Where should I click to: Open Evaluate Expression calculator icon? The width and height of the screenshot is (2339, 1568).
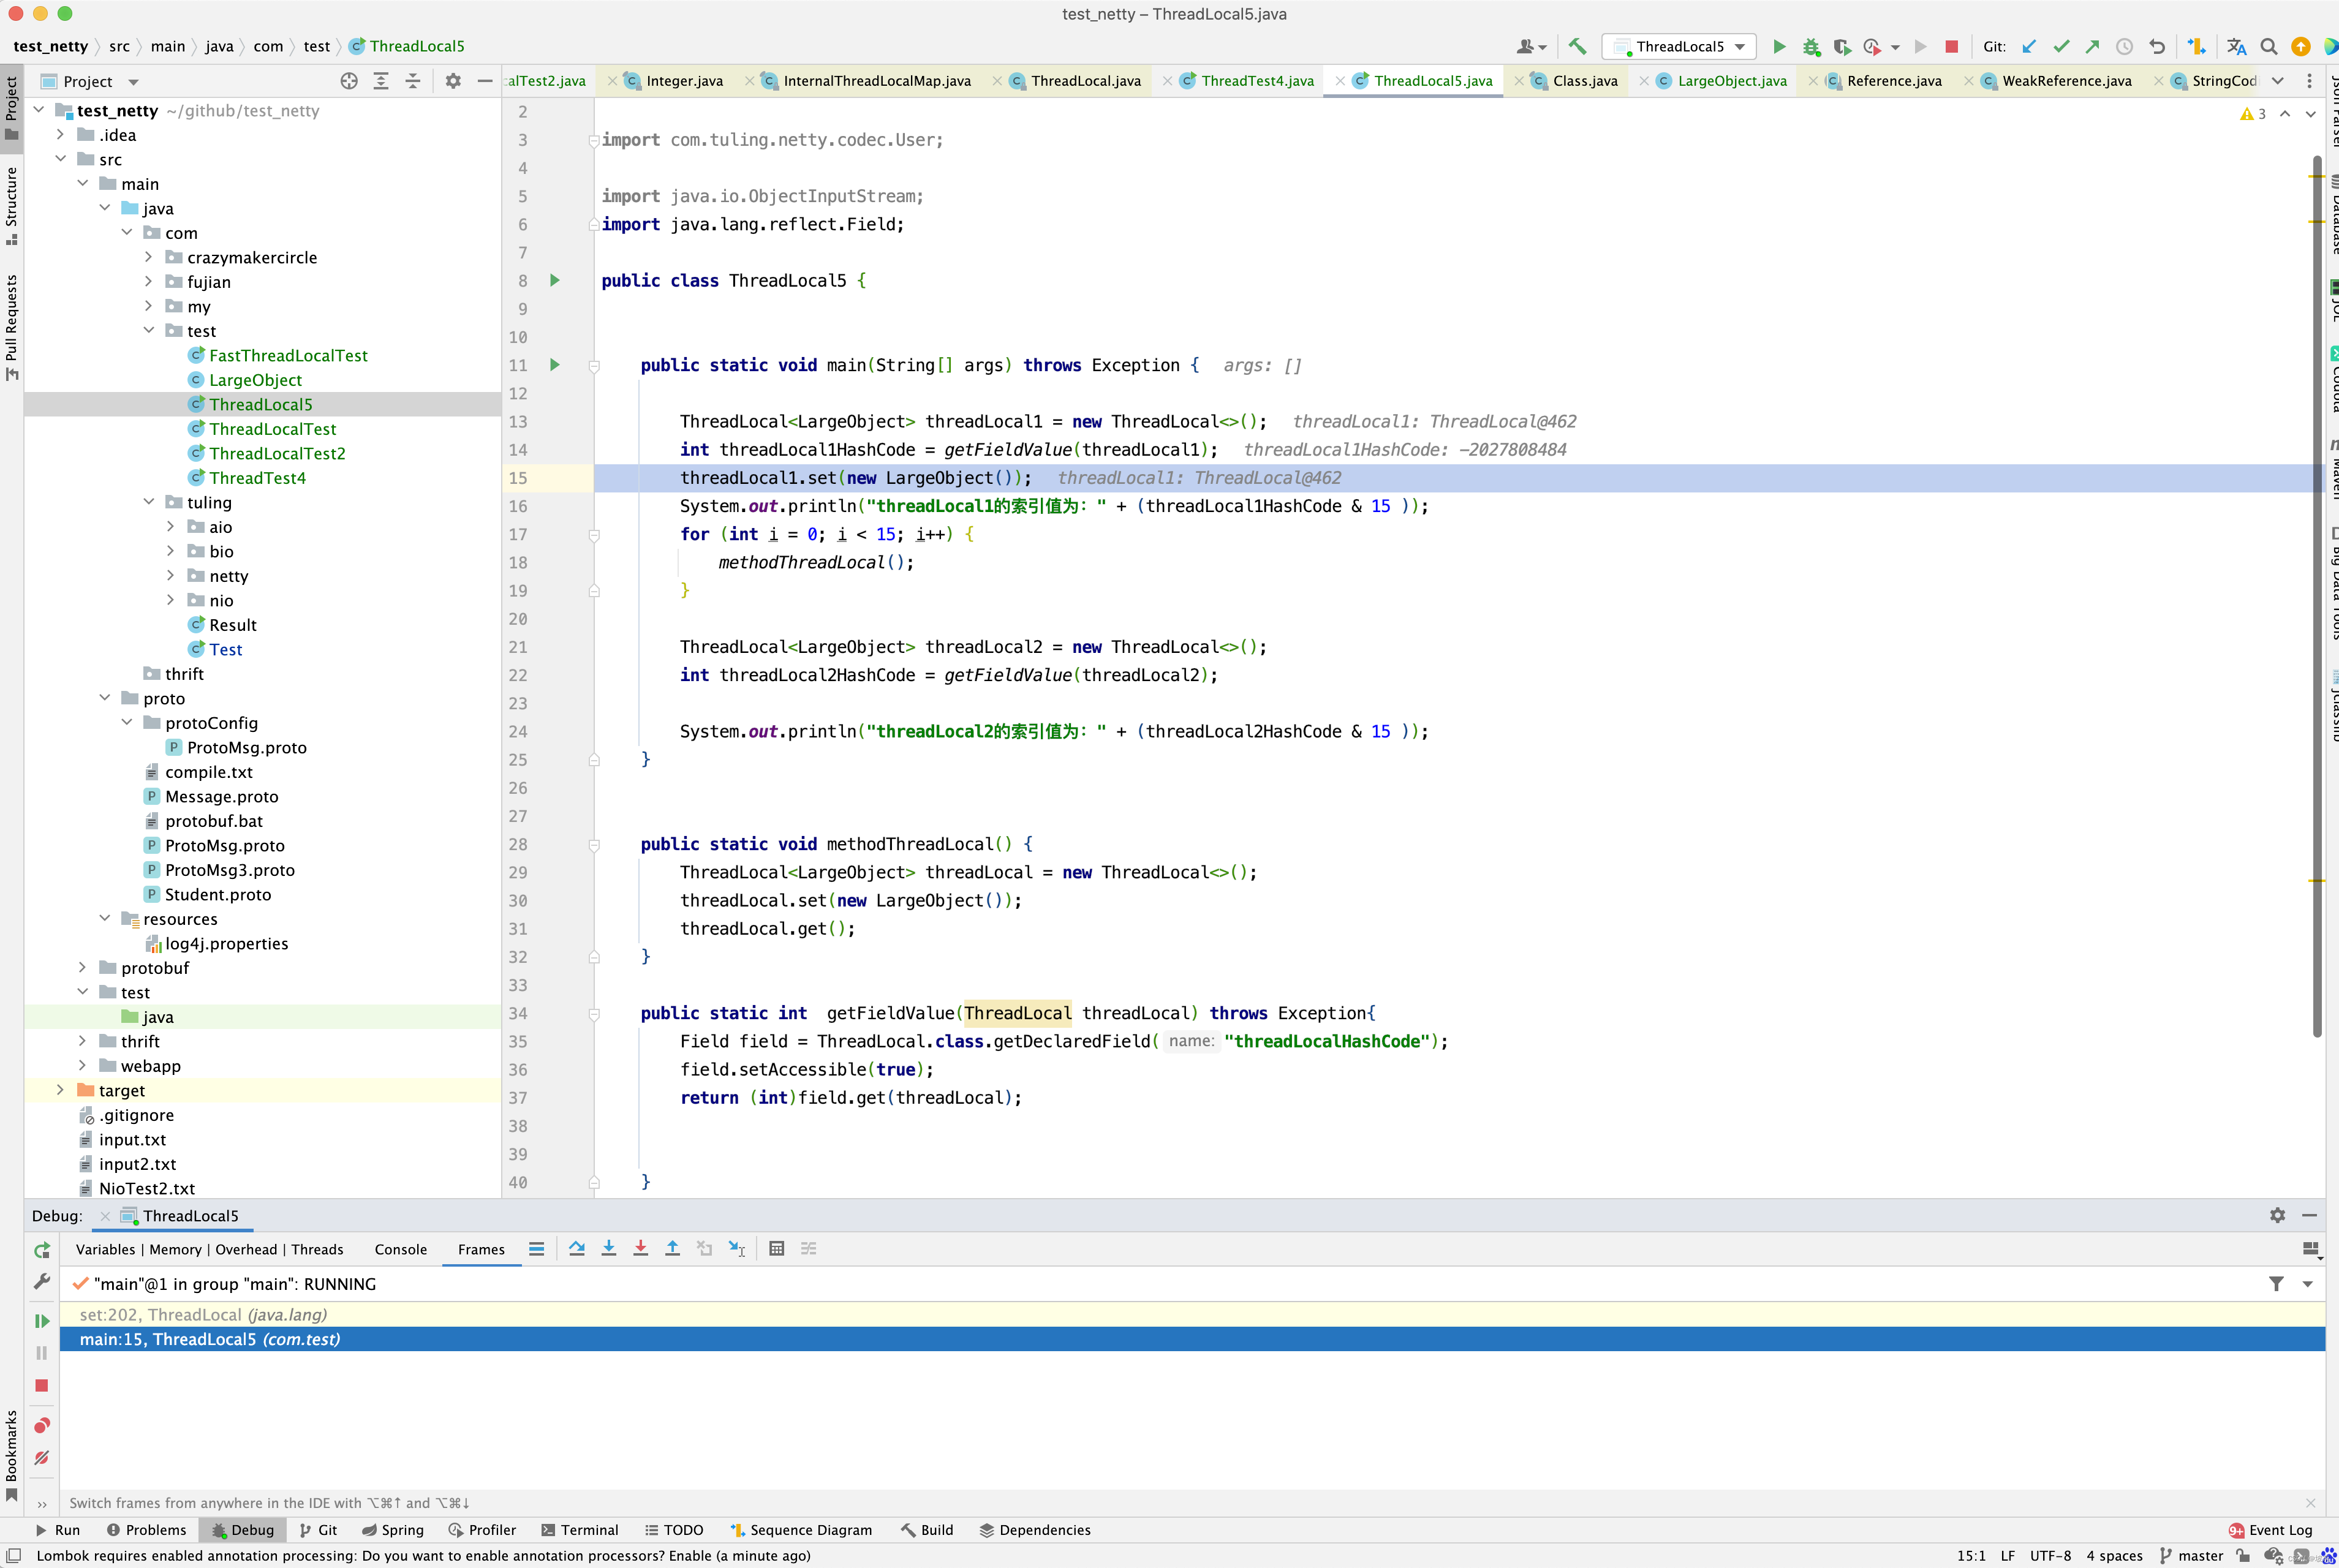pos(776,1248)
